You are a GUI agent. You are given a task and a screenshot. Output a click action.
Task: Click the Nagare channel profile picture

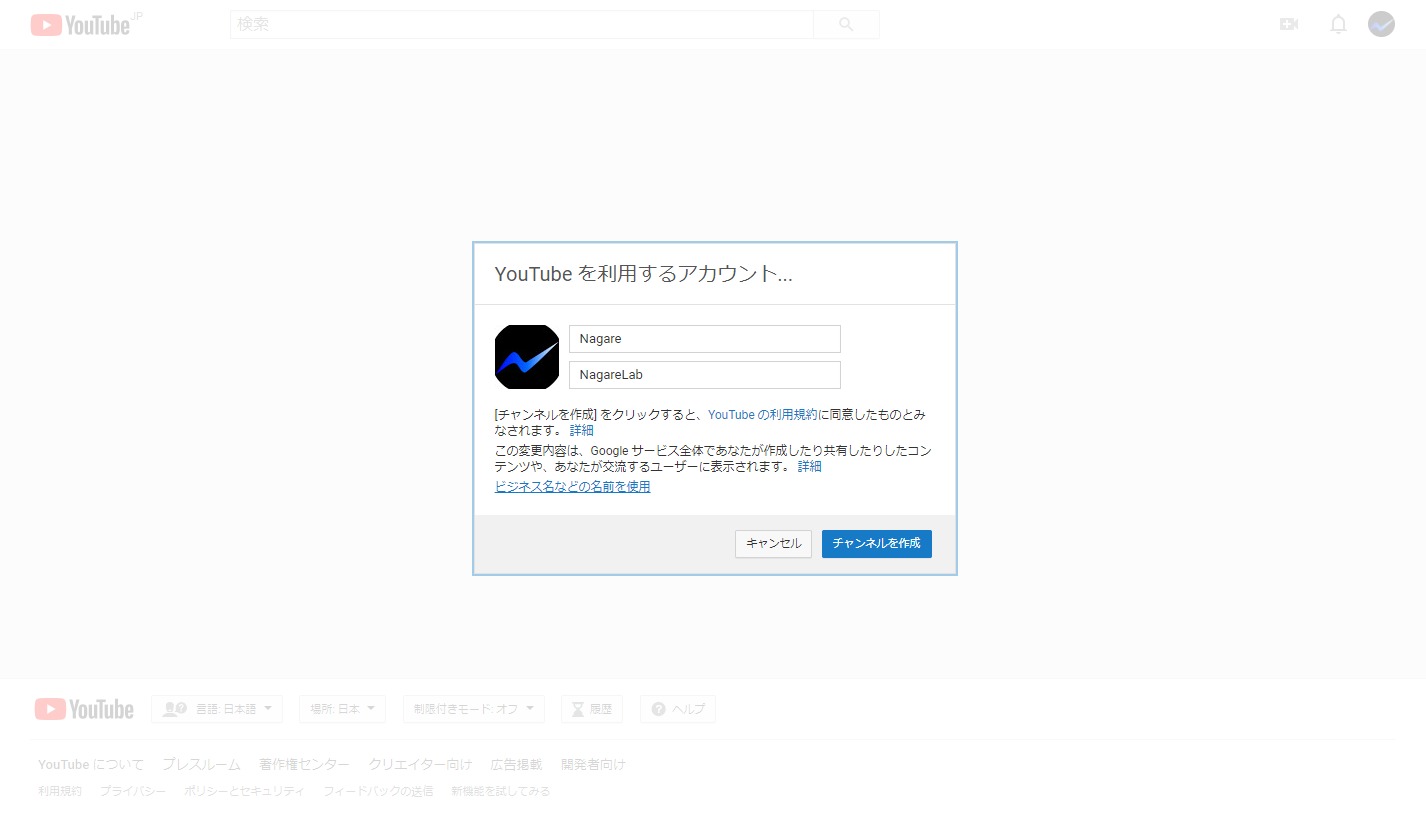(x=527, y=357)
